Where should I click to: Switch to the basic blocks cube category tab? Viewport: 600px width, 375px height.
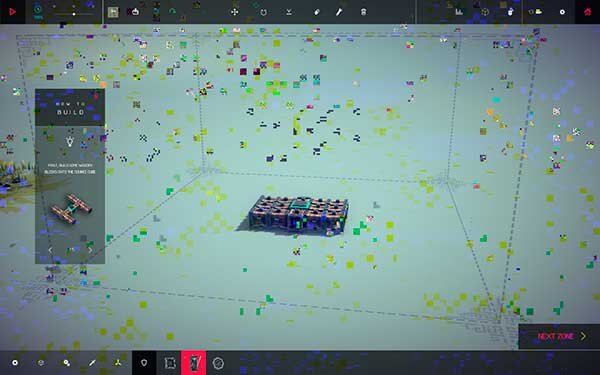tap(41, 363)
